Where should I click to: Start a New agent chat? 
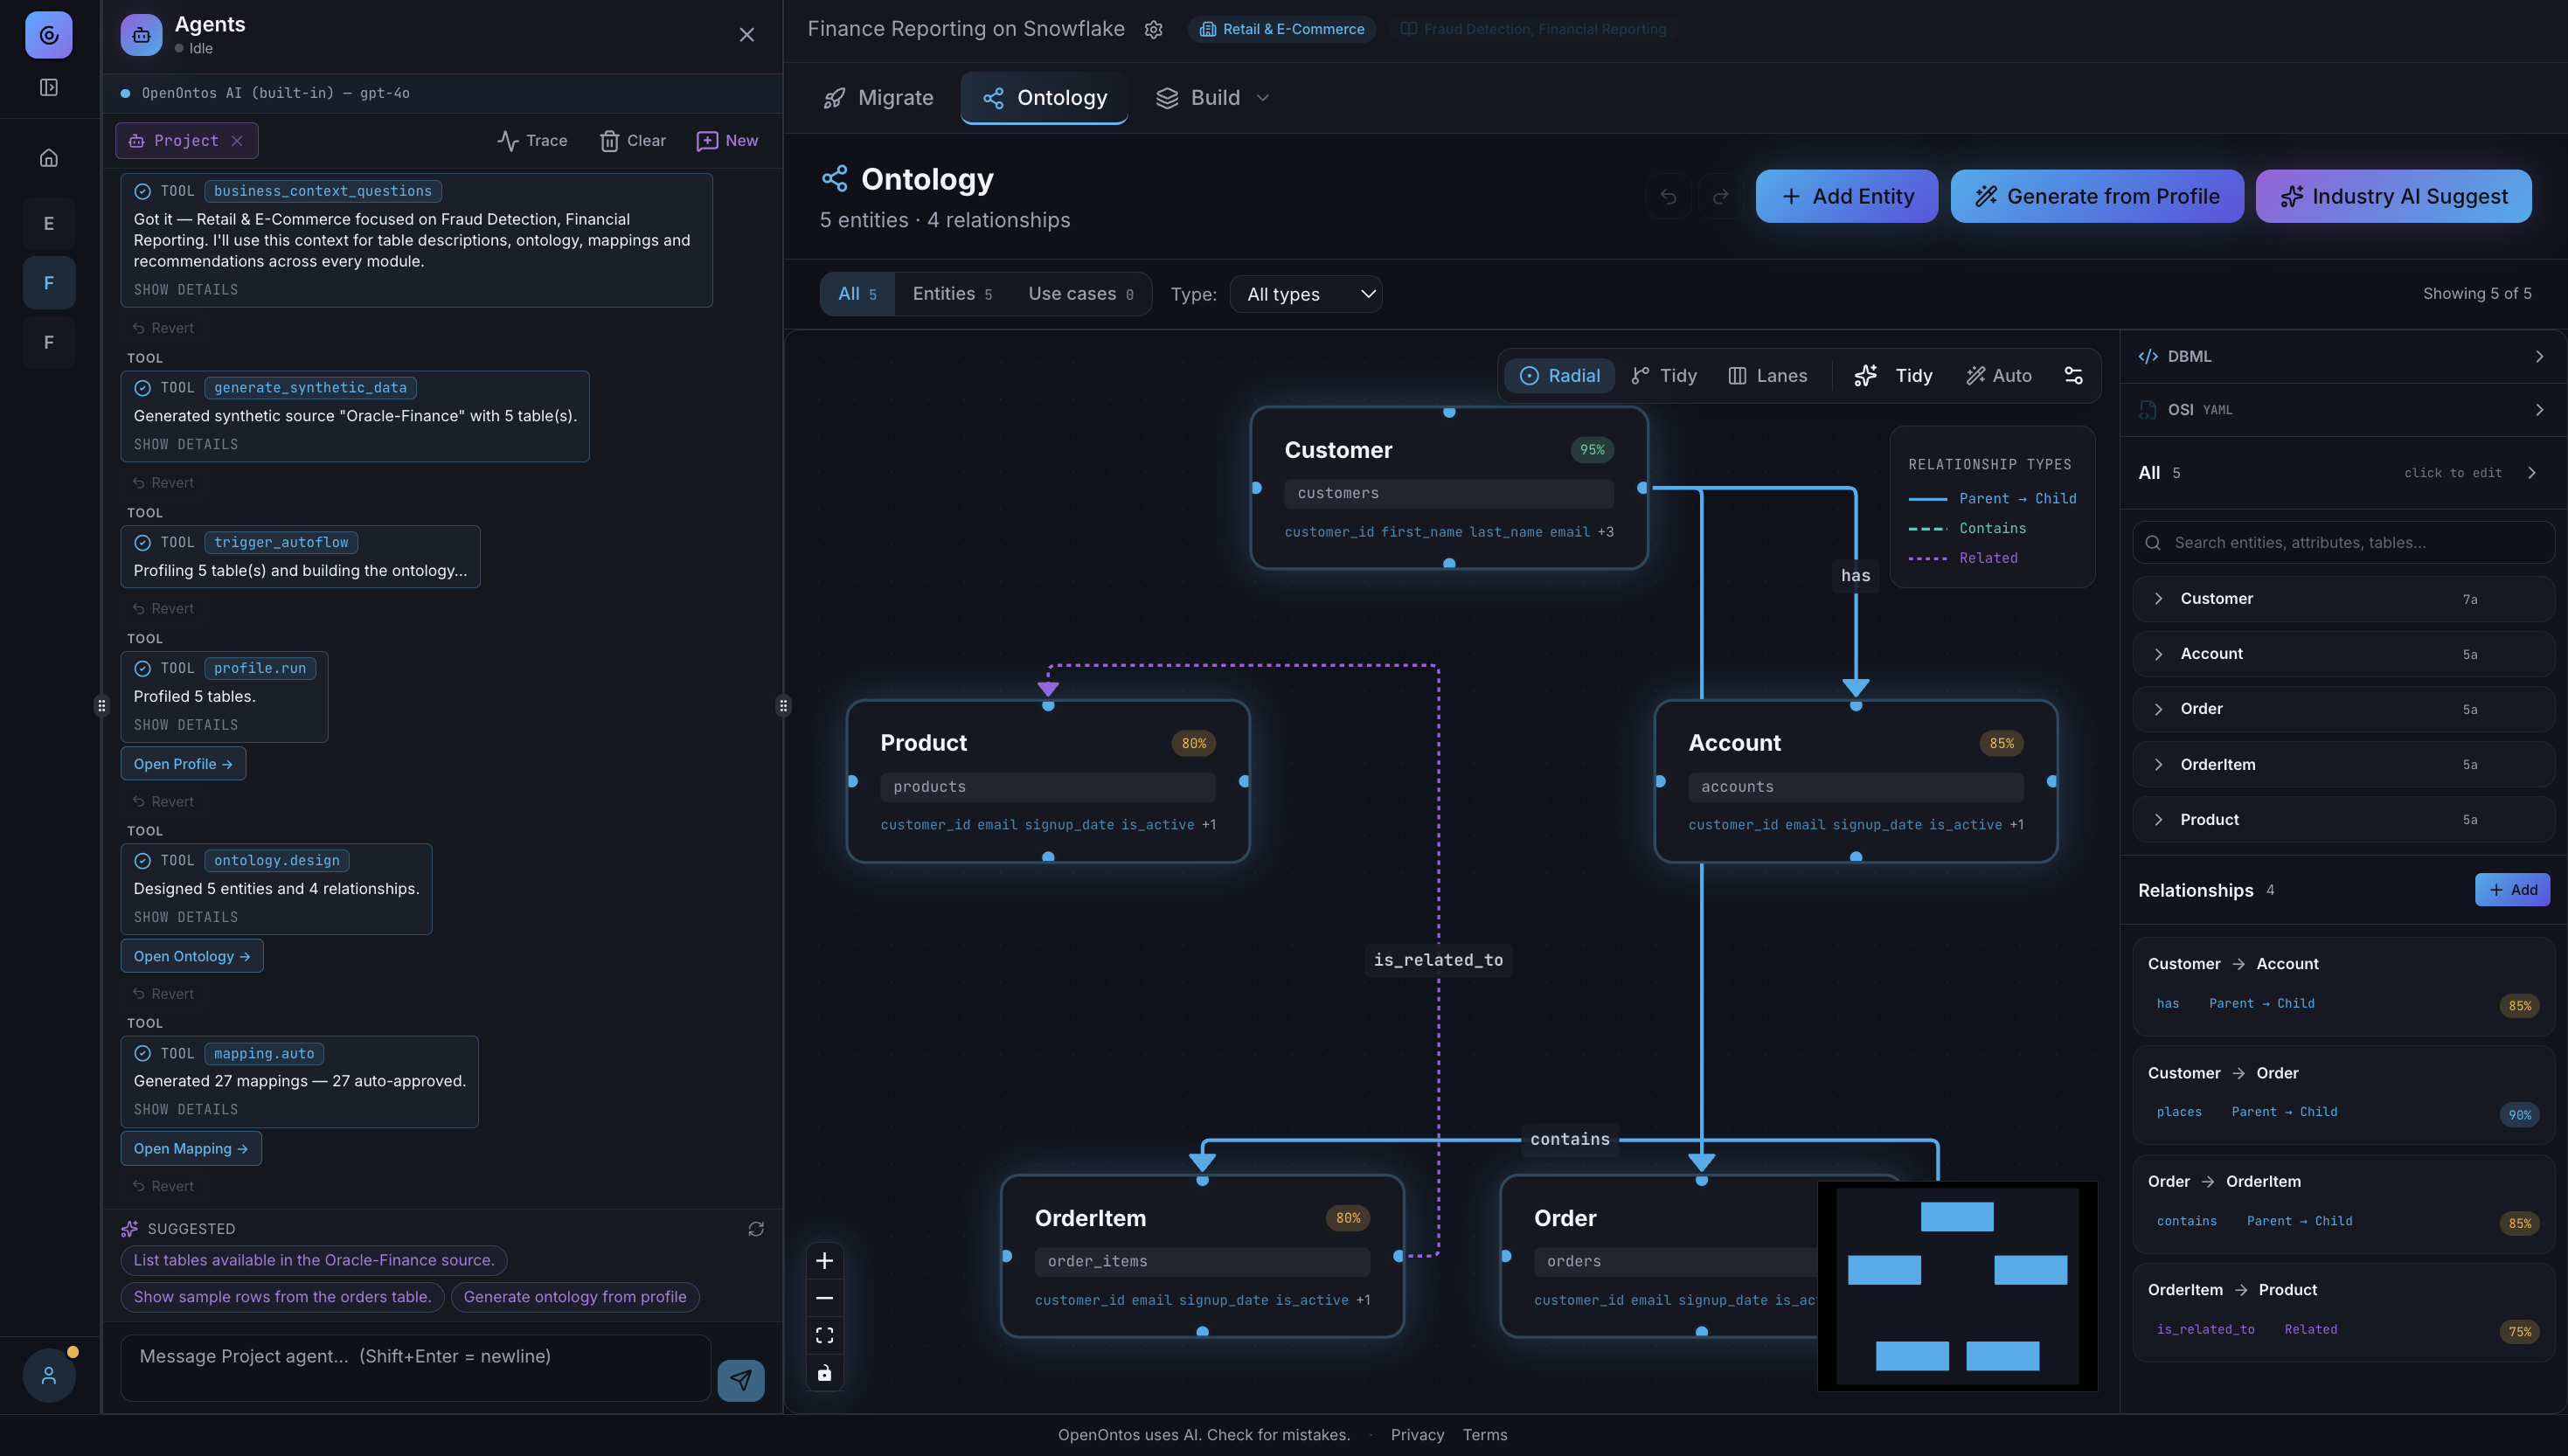727,141
